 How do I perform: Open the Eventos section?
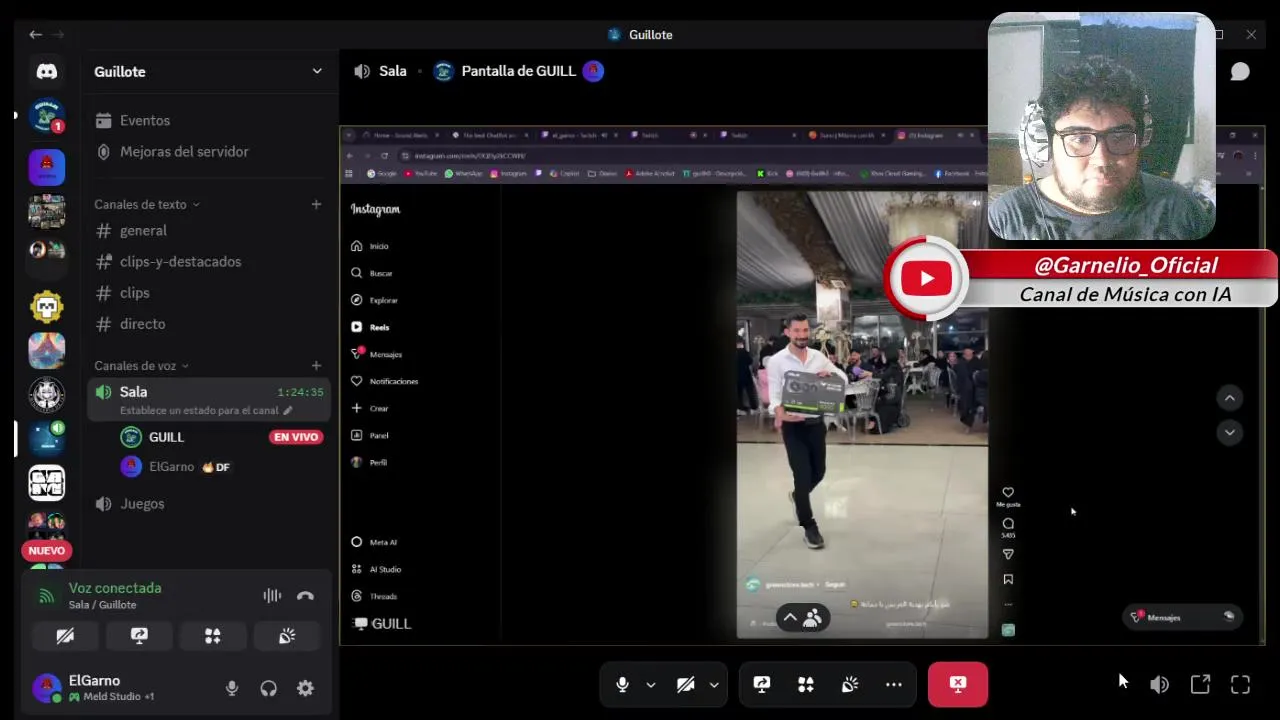point(145,120)
